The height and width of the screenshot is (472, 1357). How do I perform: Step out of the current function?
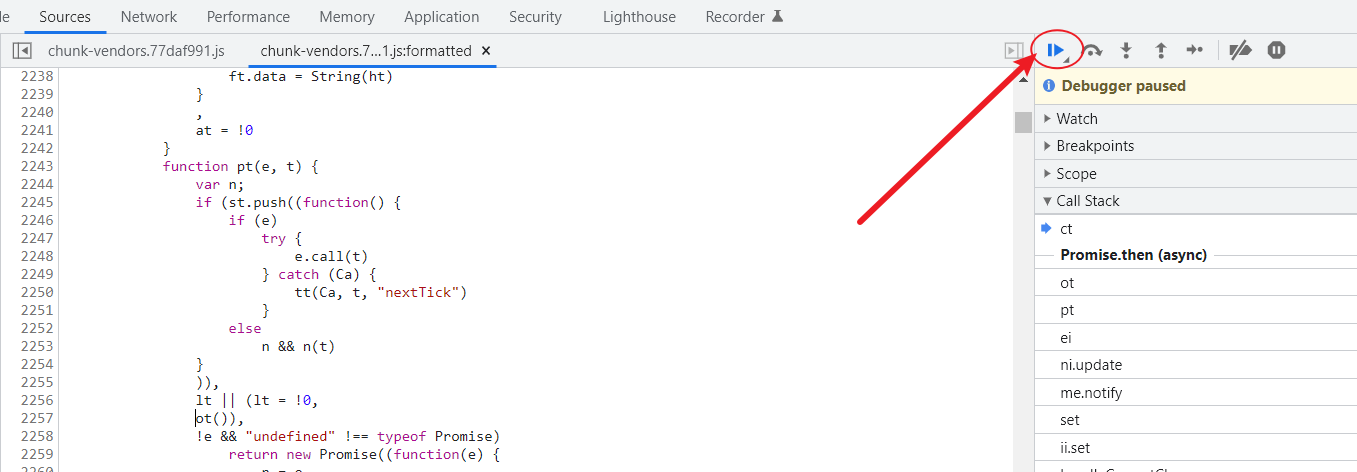tap(1160, 50)
